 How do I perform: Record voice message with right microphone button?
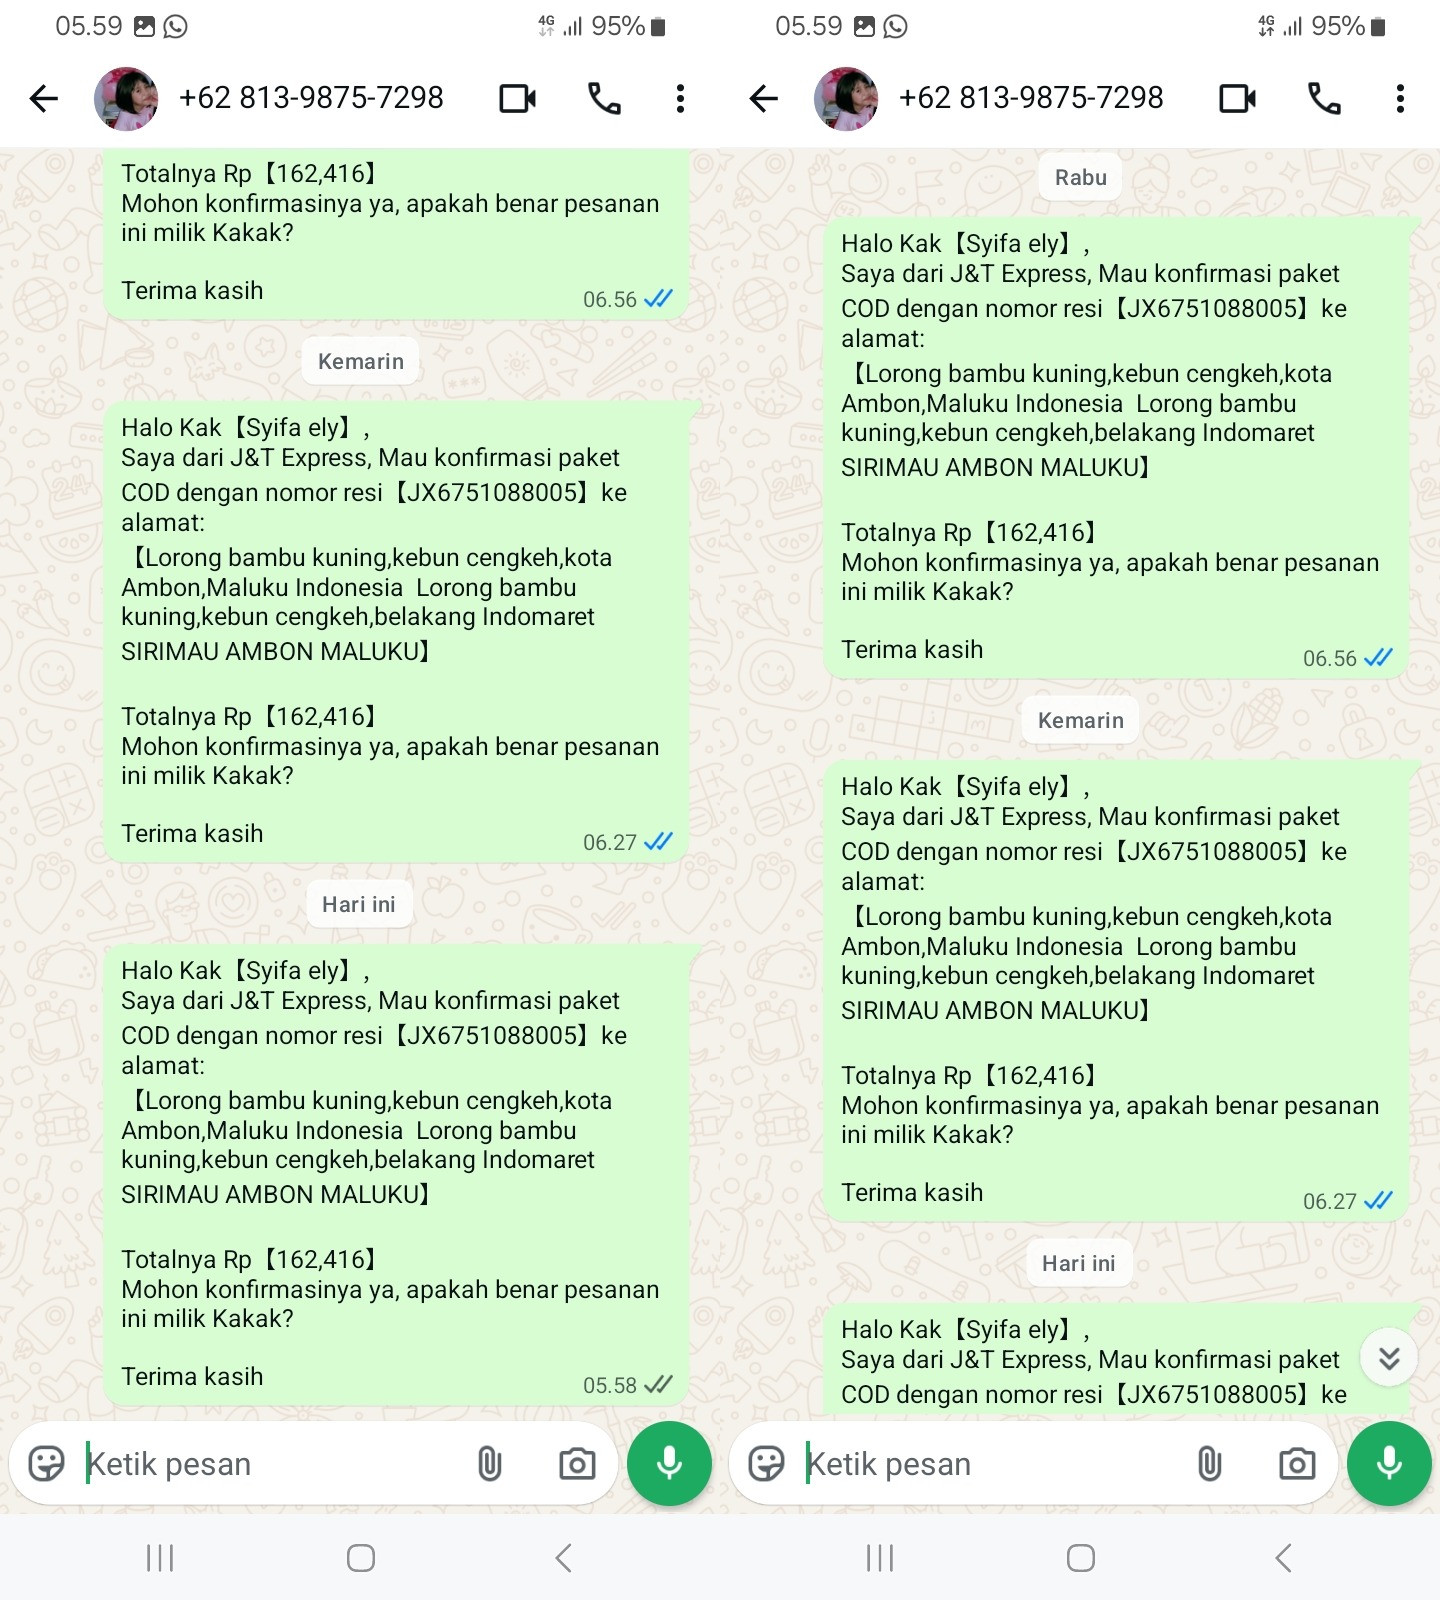(1389, 1463)
